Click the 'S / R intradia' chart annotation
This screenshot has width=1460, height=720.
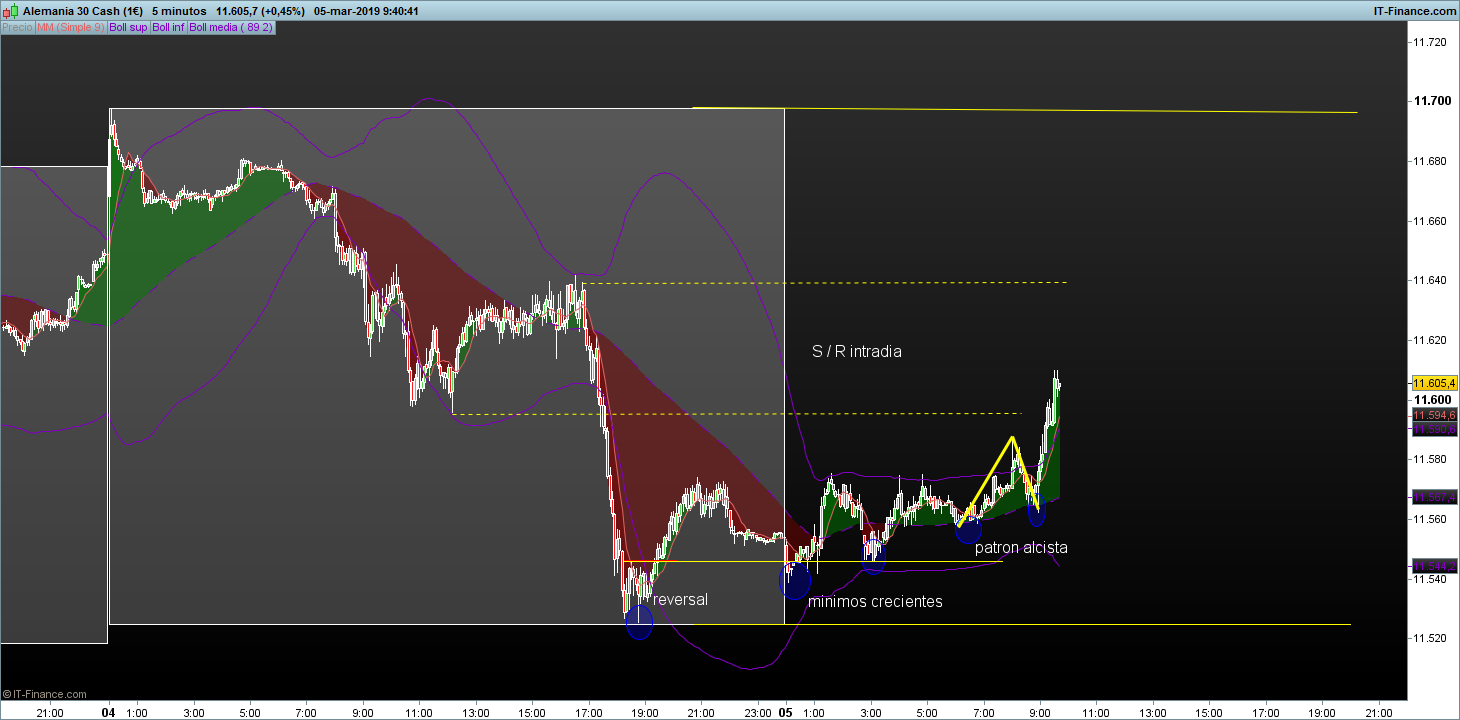point(857,351)
